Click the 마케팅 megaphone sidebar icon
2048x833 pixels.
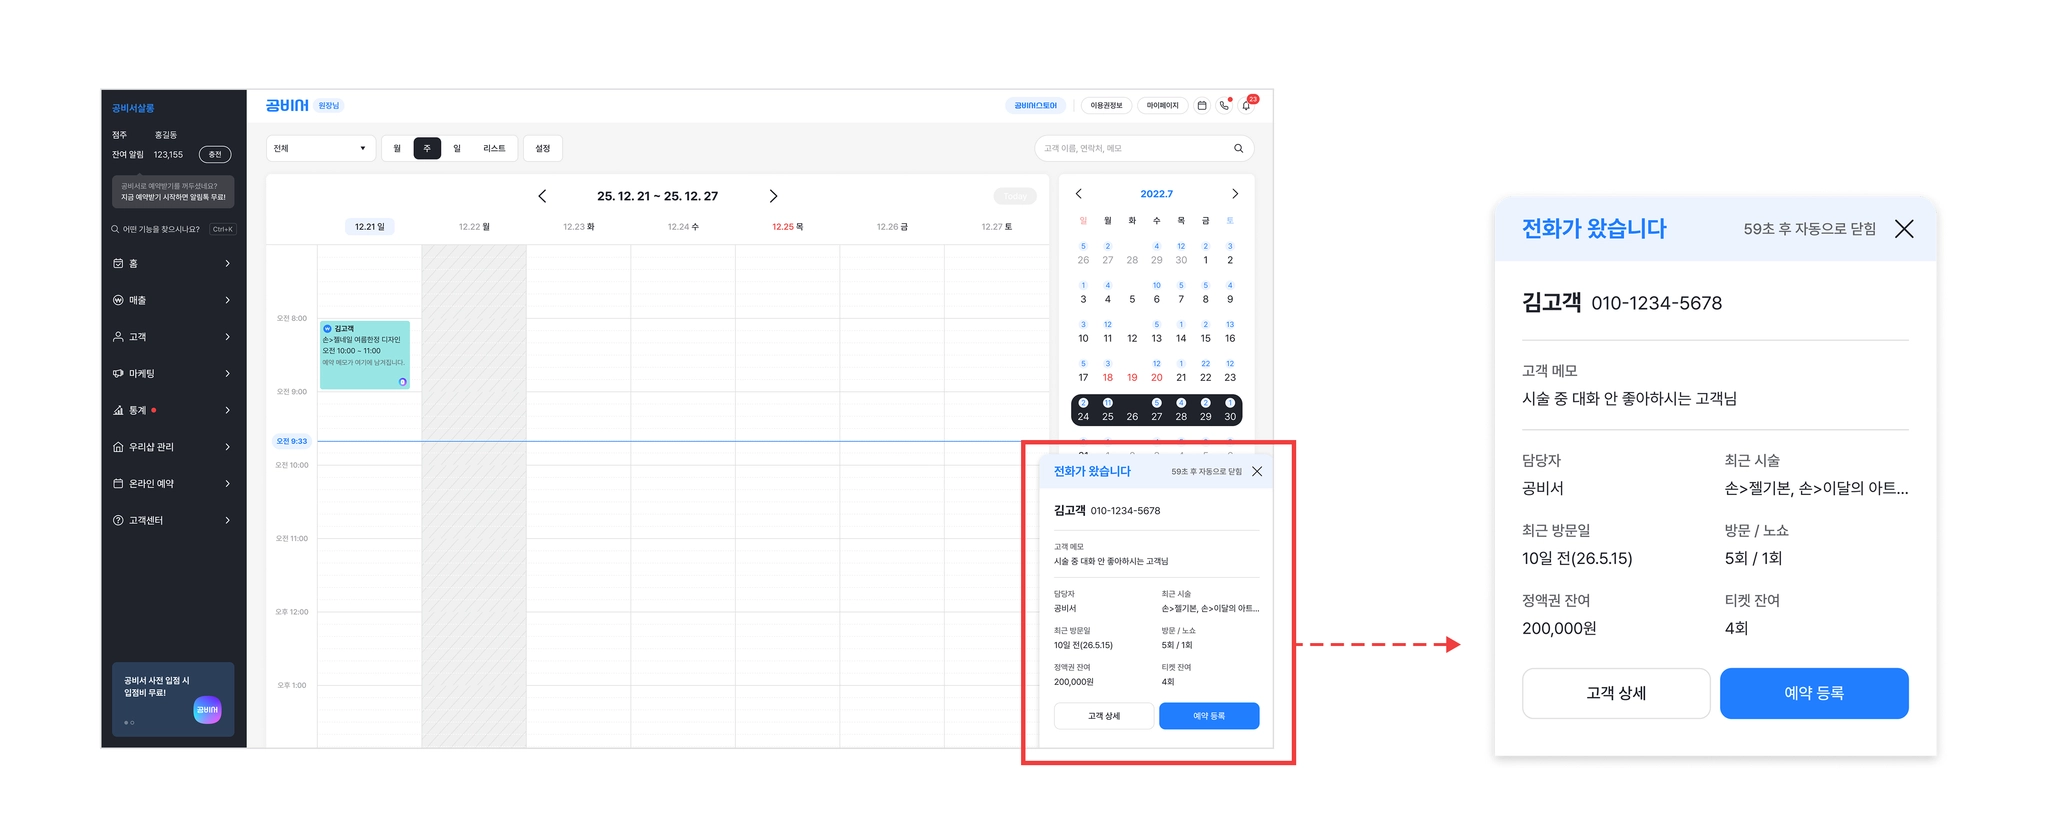(118, 373)
